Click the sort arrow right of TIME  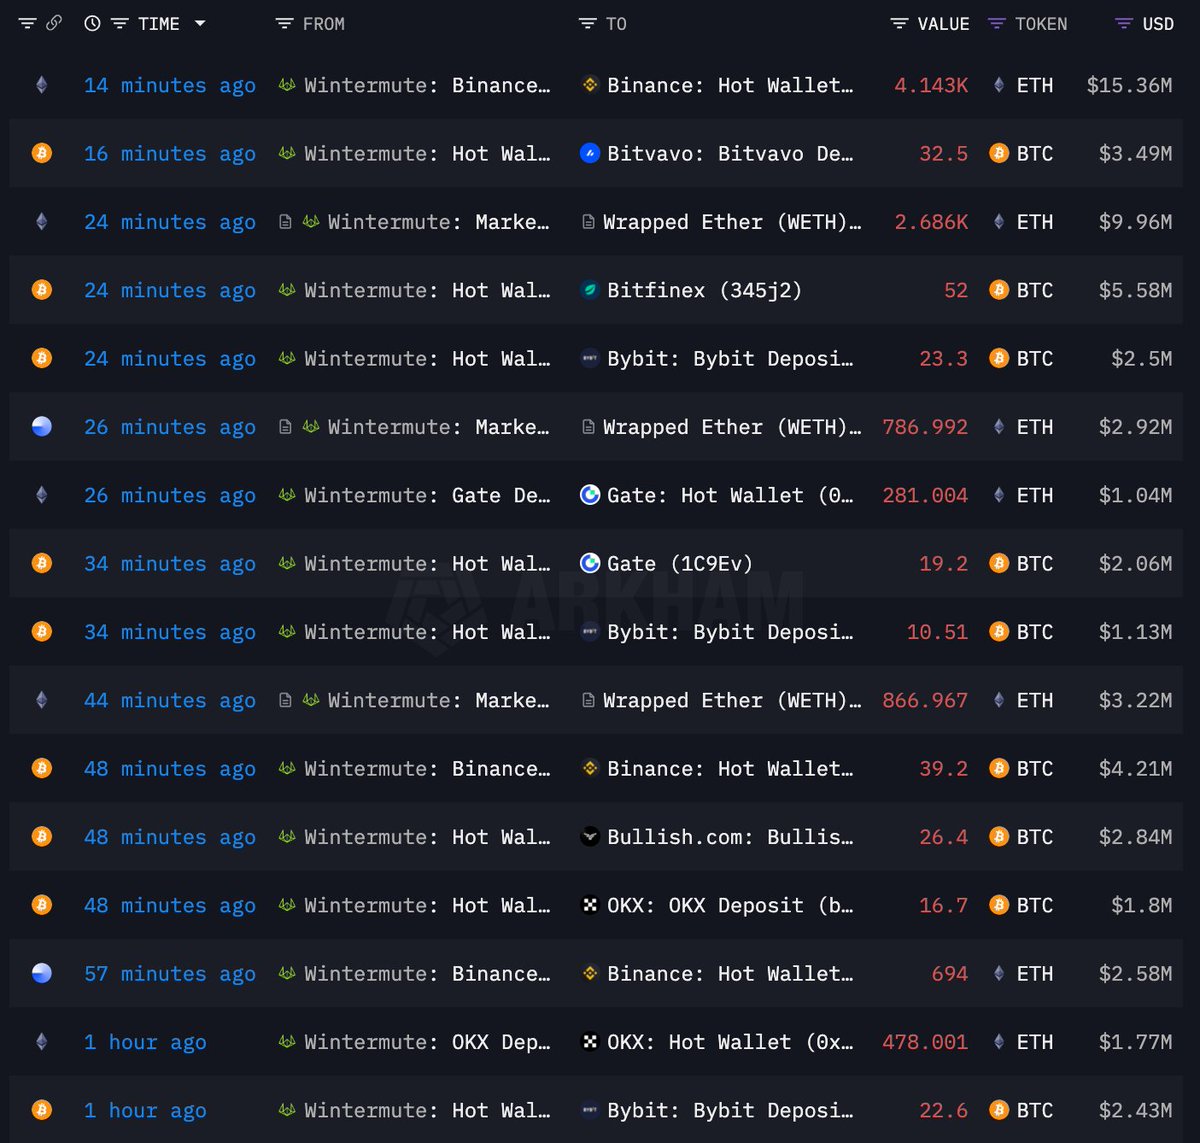tap(200, 23)
